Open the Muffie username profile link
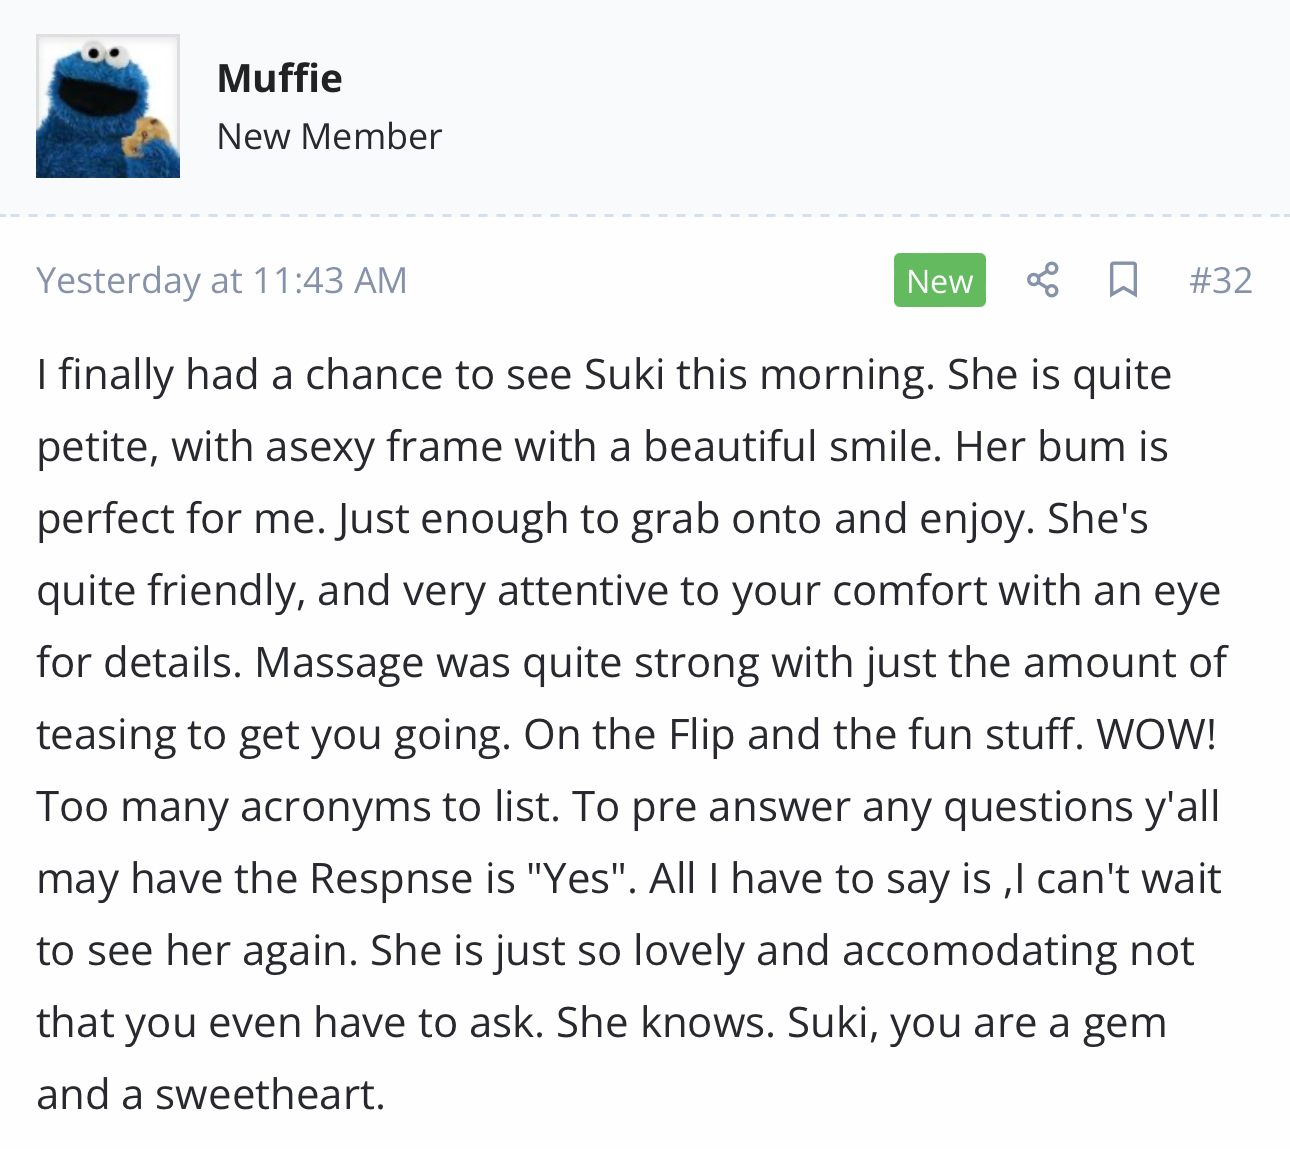This screenshot has width=1290, height=1149. click(279, 78)
